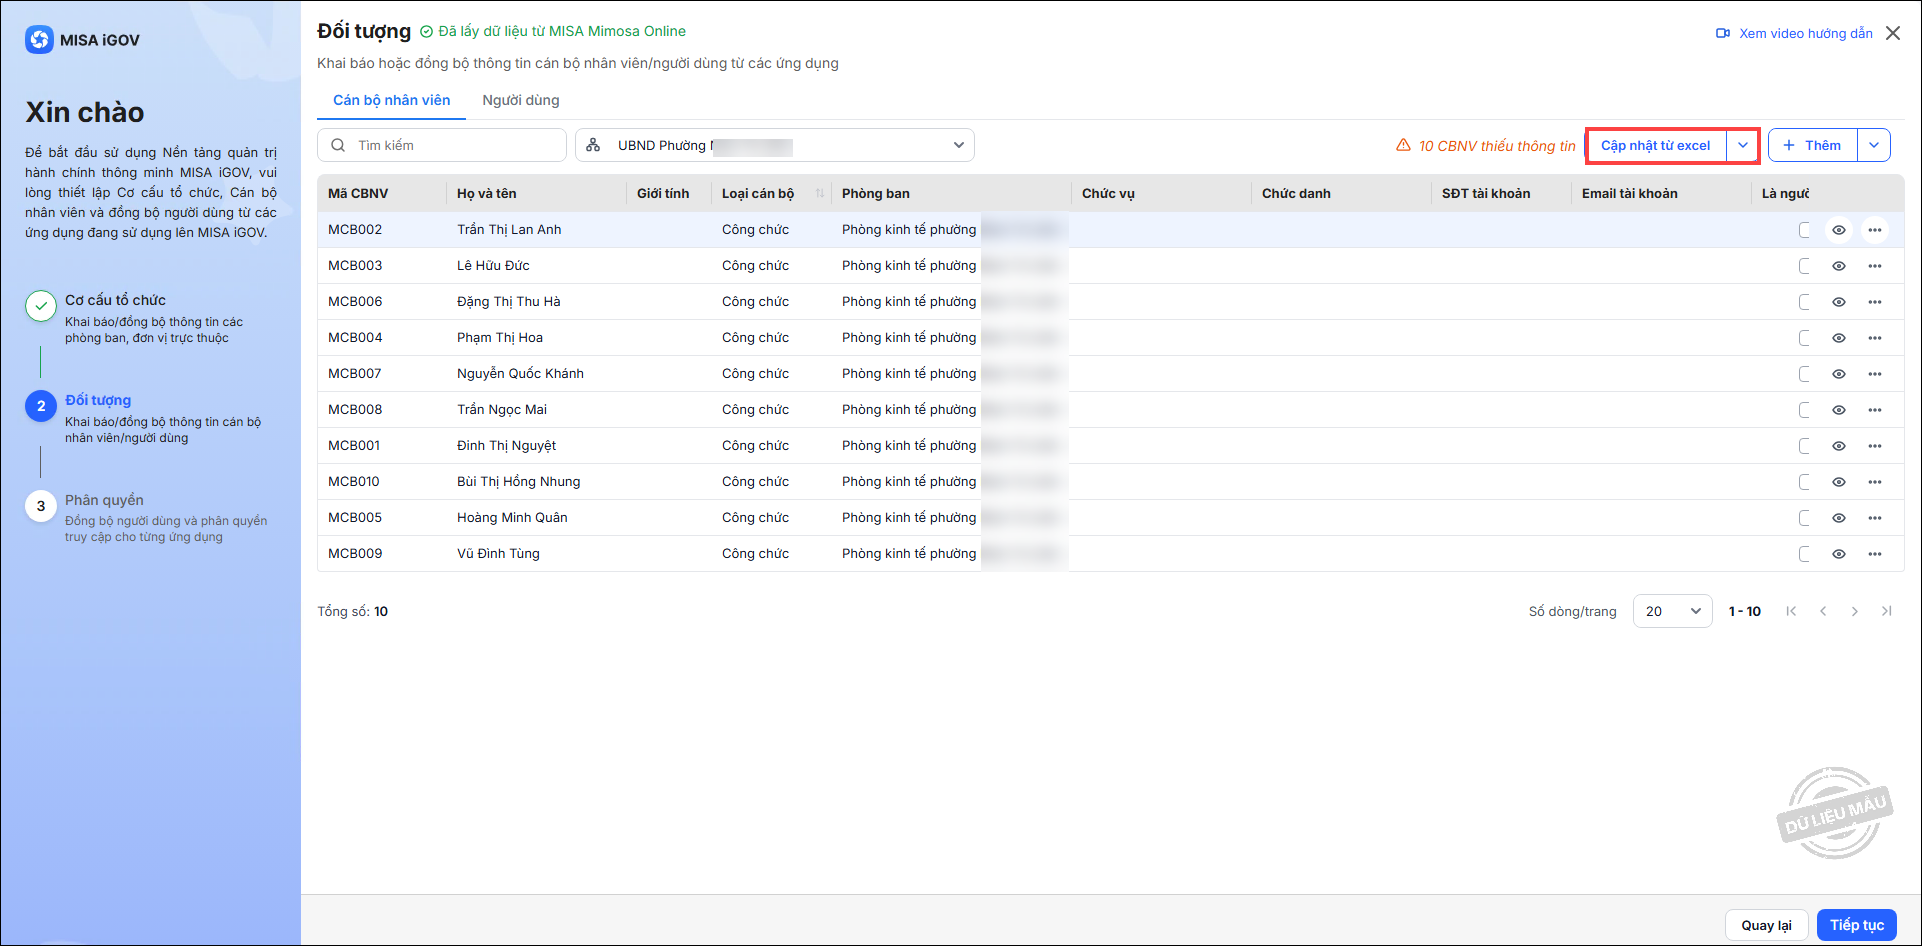Go to next page of results
The width and height of the screenshot is (1922, 946).
(1855, 611)
